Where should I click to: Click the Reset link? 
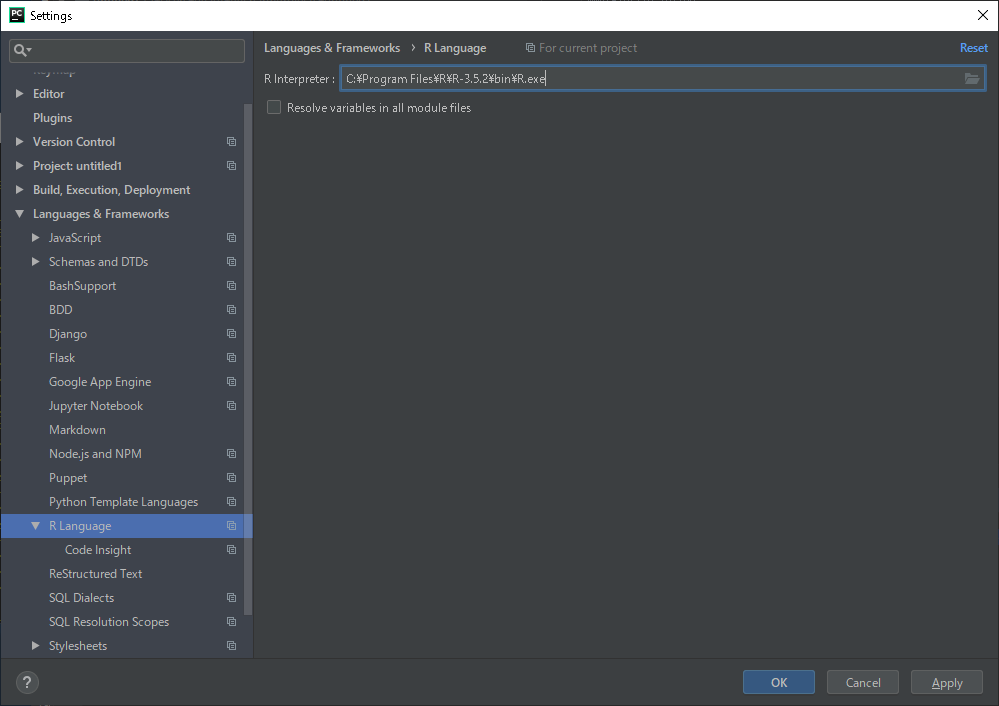(x=973, y=47)
